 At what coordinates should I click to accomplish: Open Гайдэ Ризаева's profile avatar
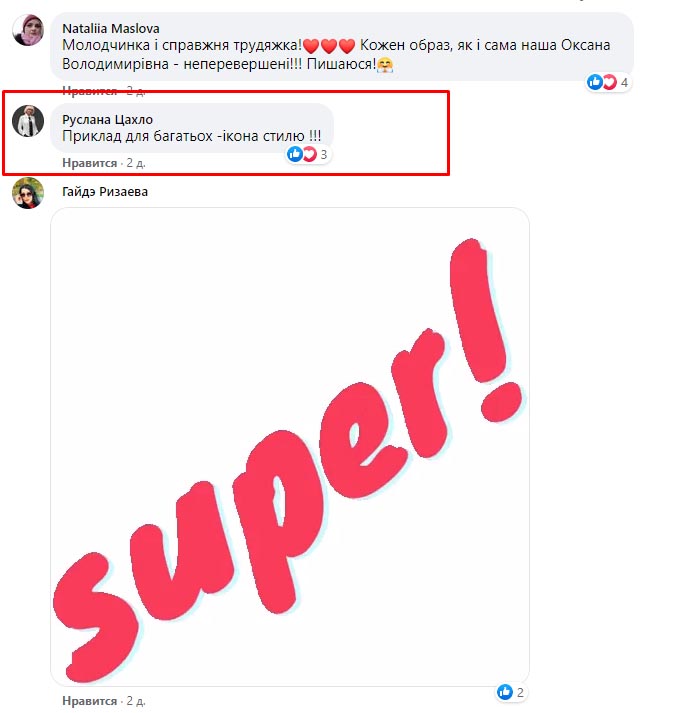(28, 193)
